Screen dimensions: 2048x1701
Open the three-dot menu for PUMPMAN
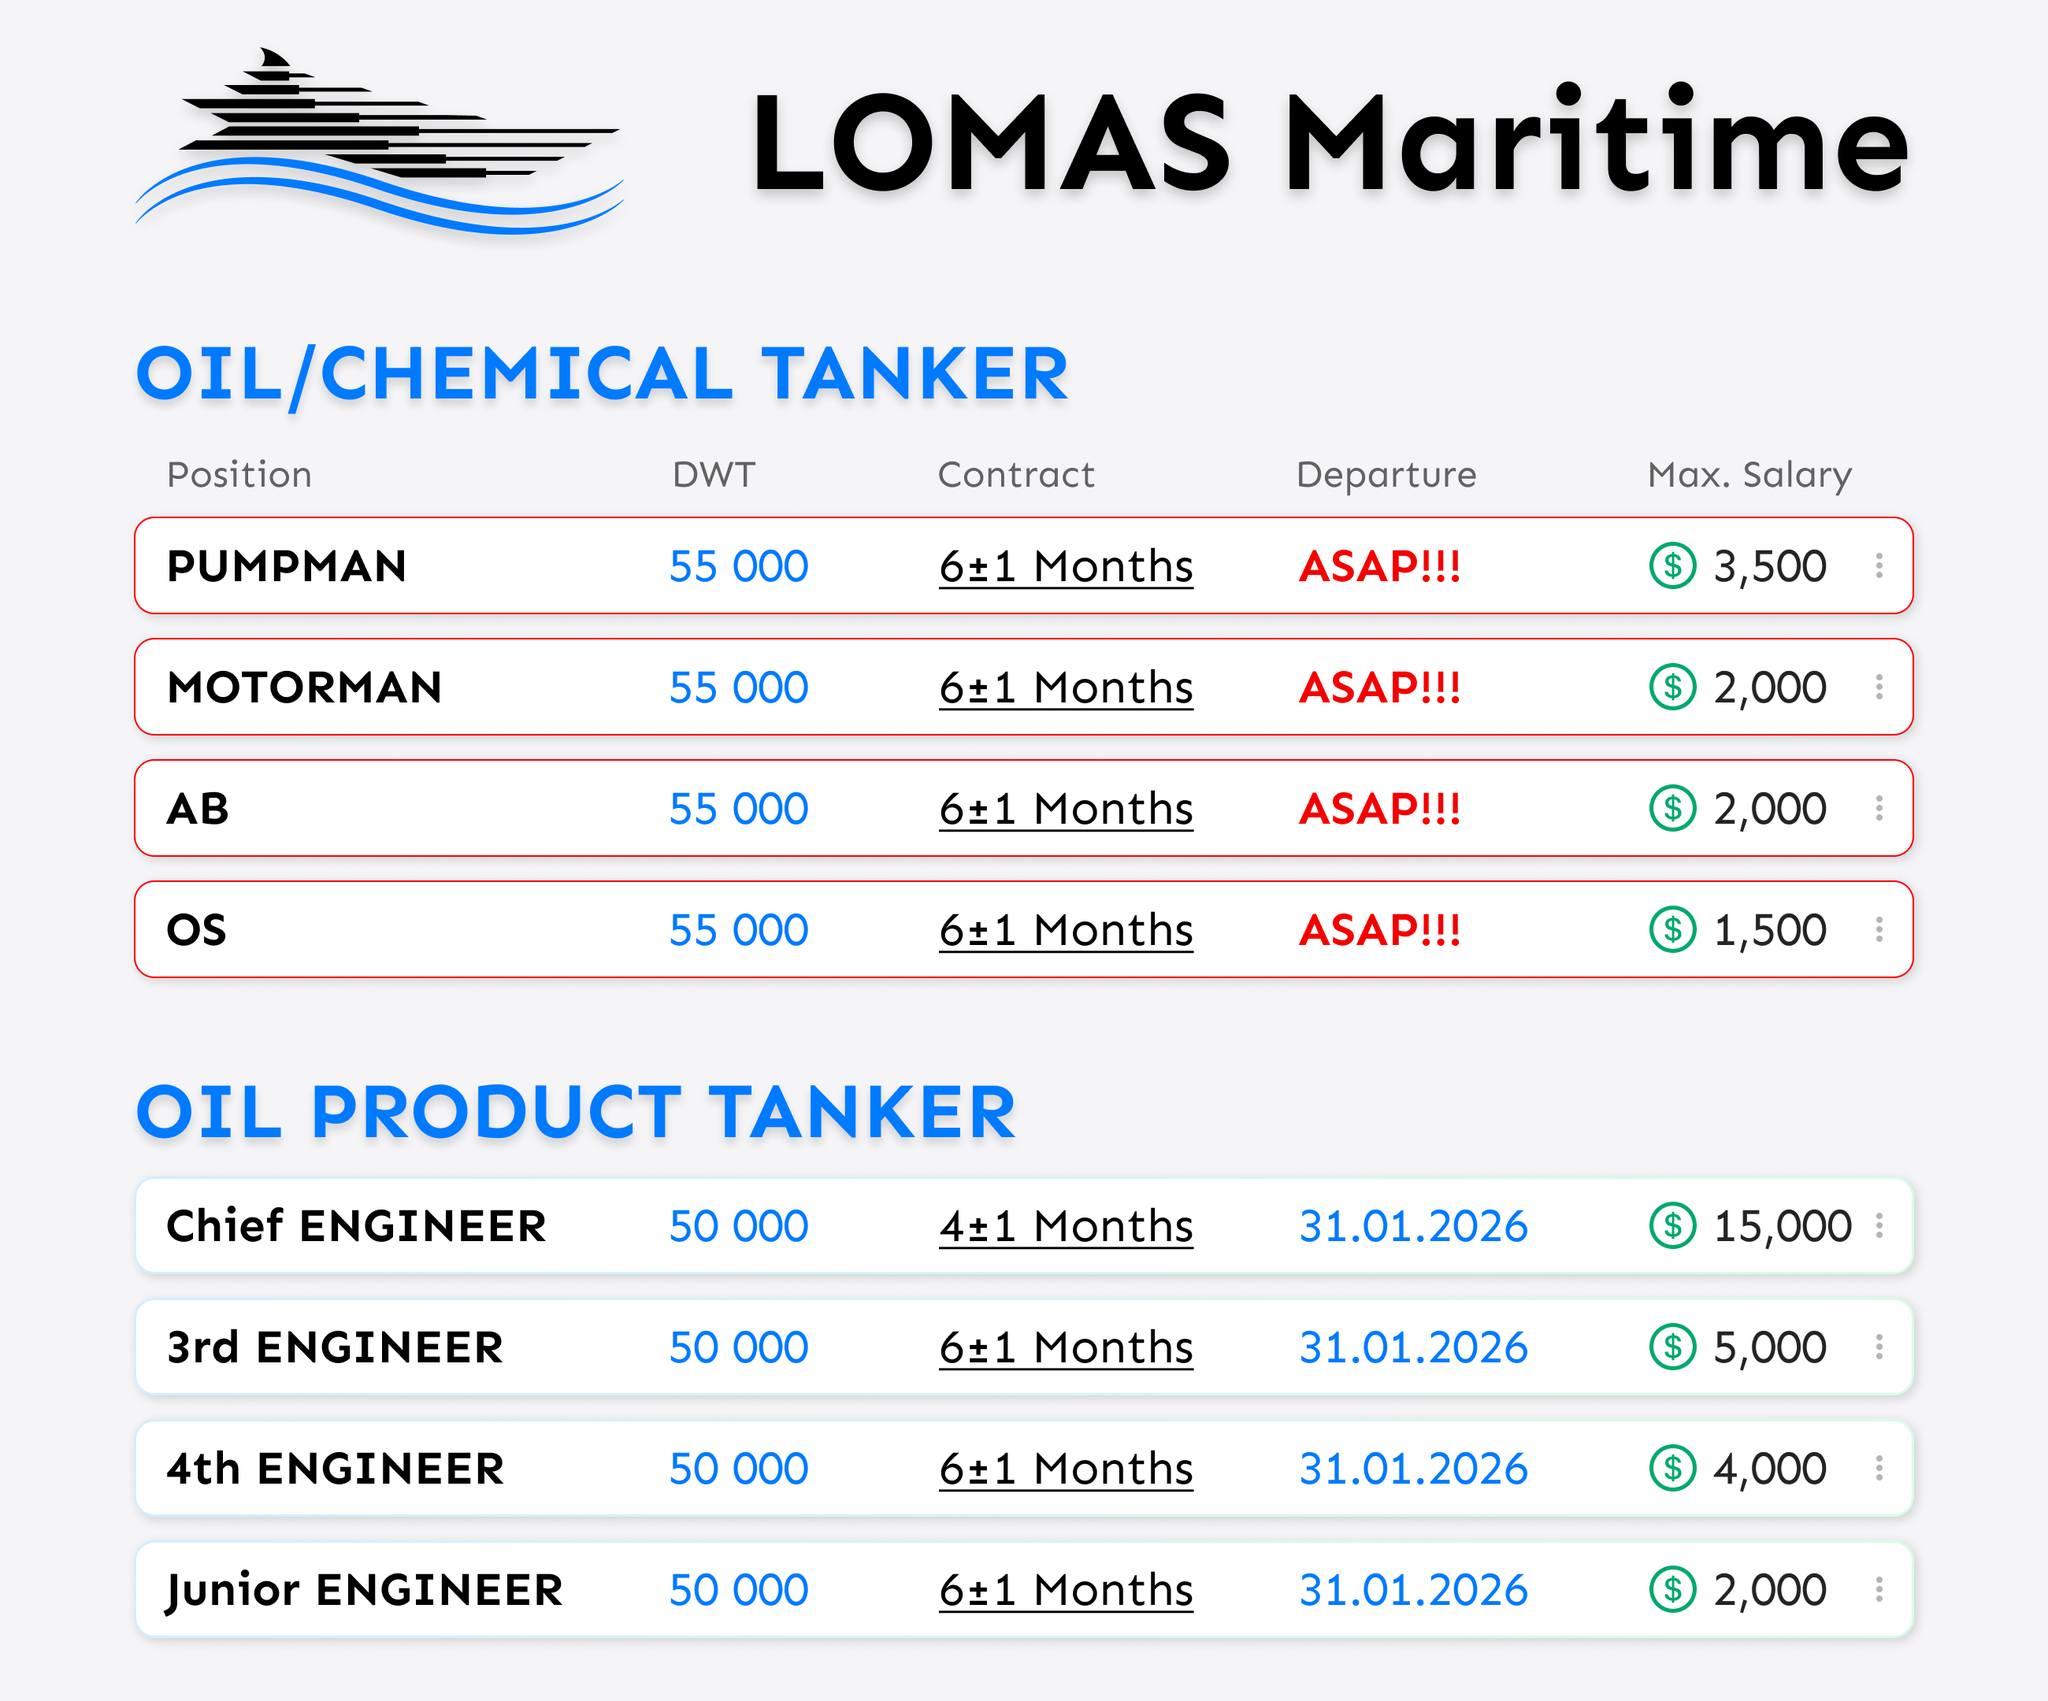click(x=1880, y=566)
